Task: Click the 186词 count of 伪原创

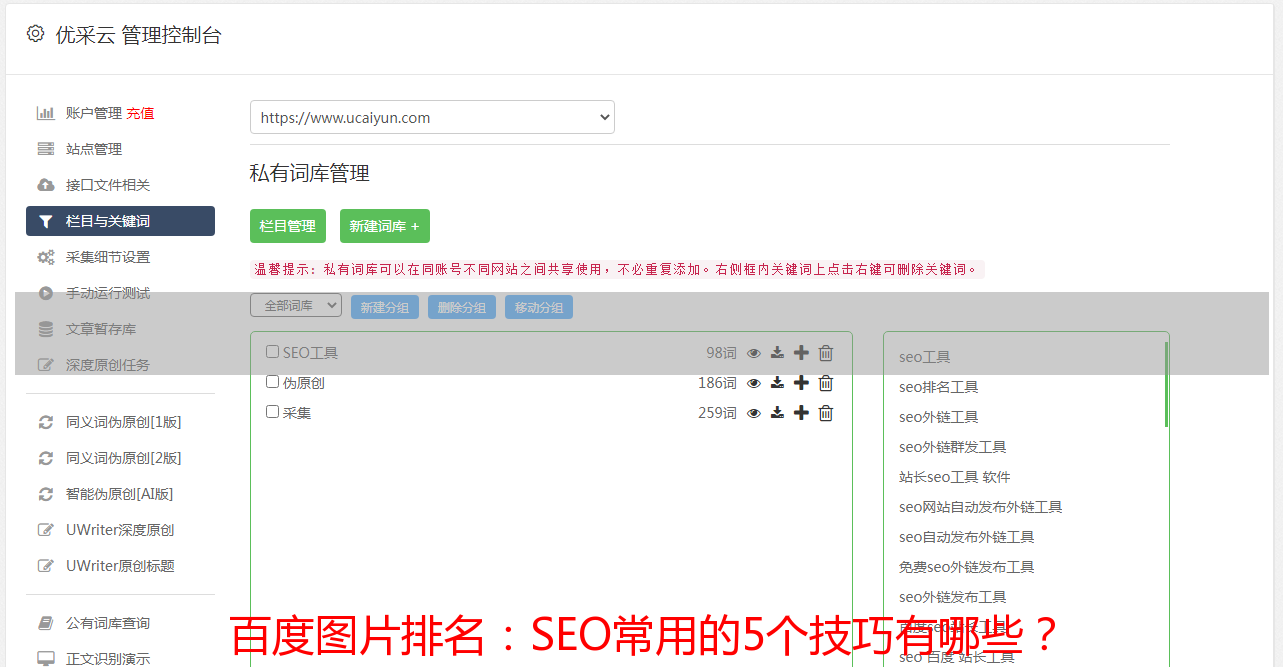Action: (717, 383)
